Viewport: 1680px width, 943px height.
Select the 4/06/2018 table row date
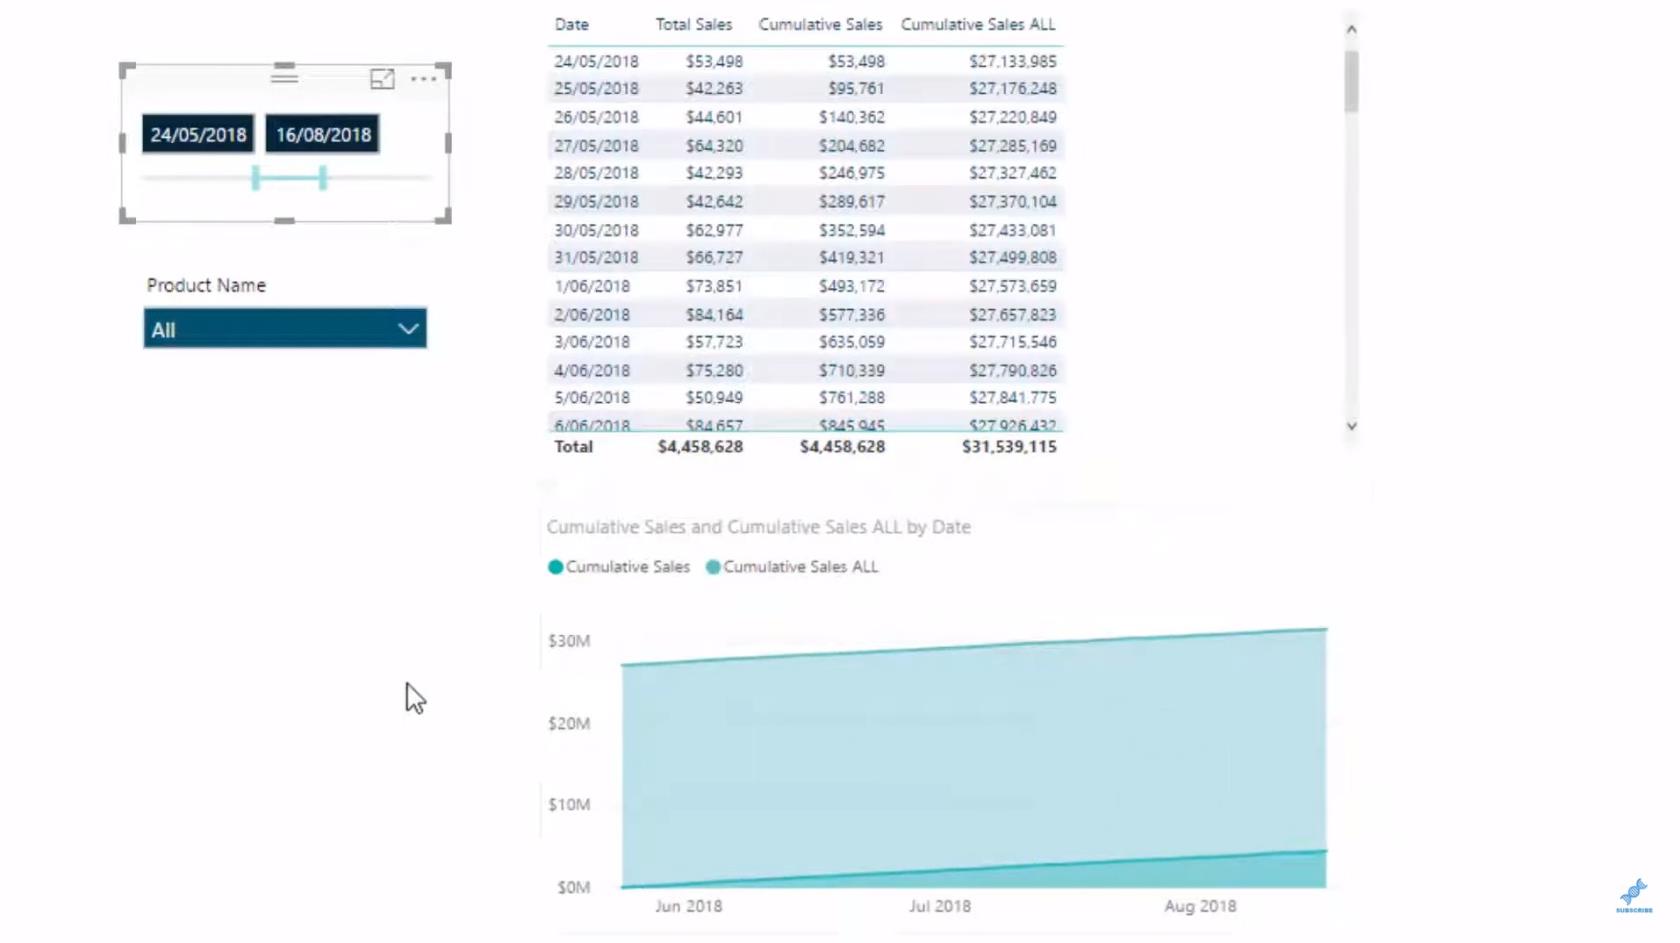[x=592, y=370]
